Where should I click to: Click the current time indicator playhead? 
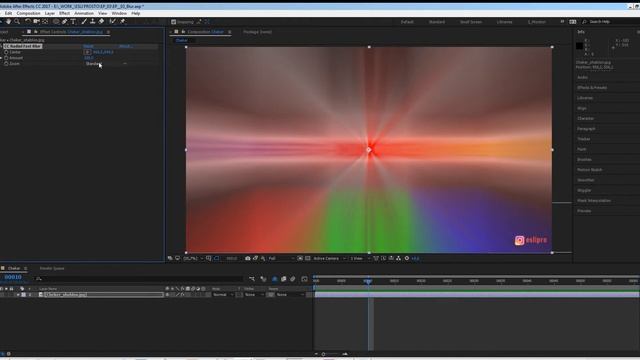pos(368,281)
